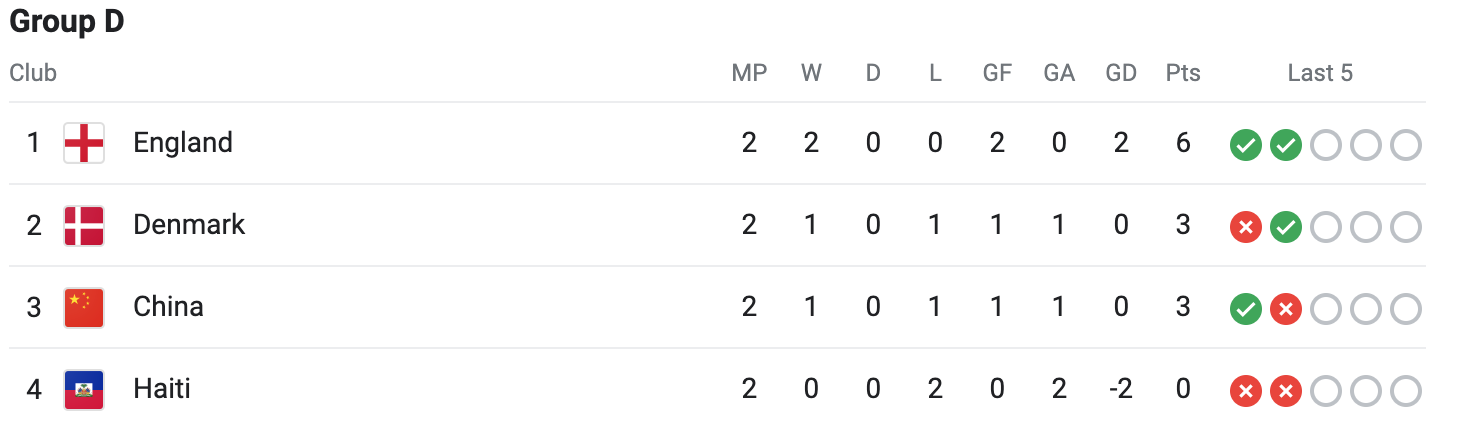
Task: Click England's last empty match circle
Action: click(x=1405, y=145)
